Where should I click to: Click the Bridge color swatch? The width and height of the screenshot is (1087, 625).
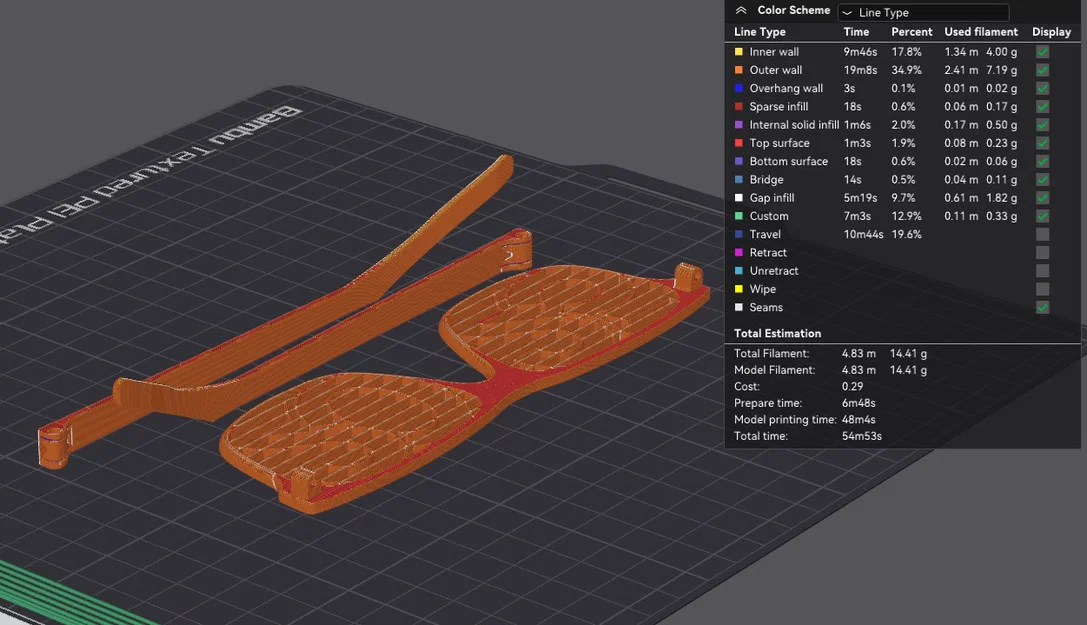click(738, 179)
